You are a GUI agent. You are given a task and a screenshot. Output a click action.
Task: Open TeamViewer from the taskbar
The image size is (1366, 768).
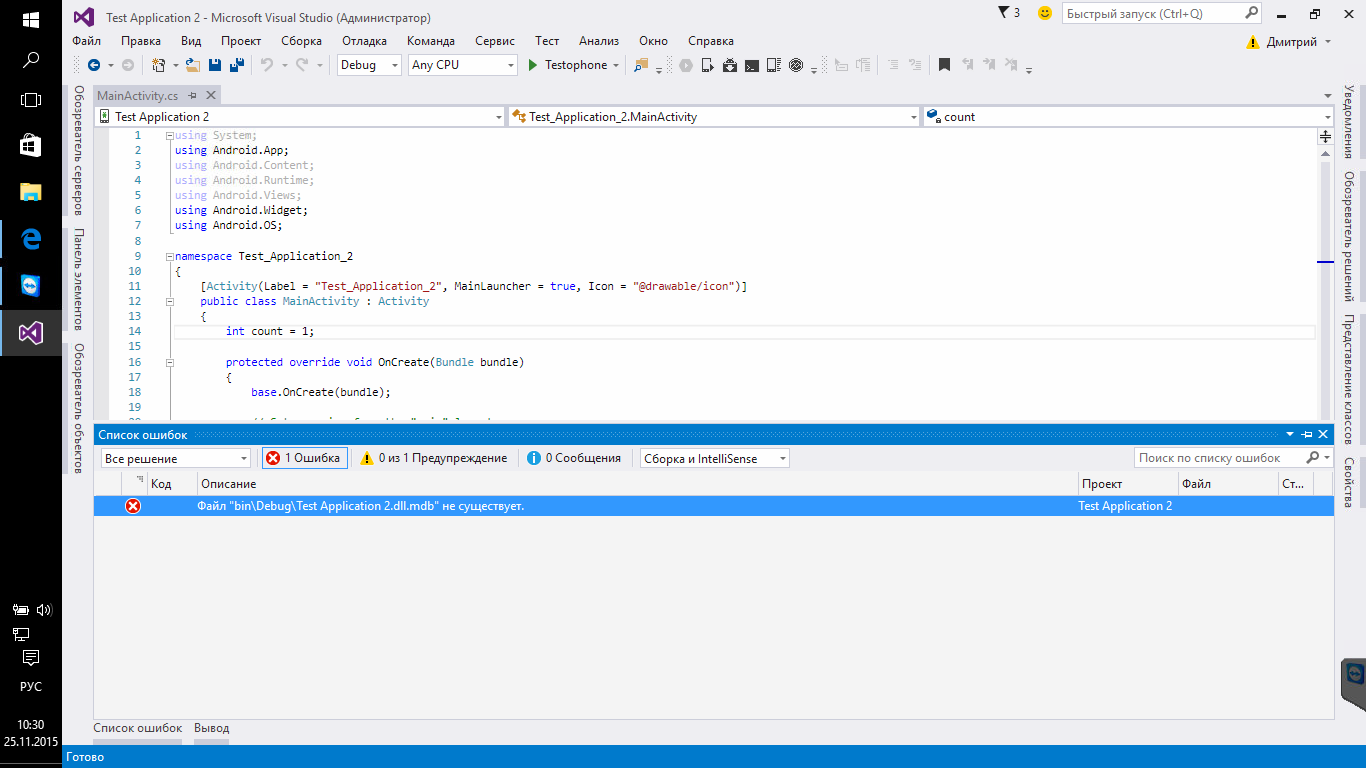31,286
